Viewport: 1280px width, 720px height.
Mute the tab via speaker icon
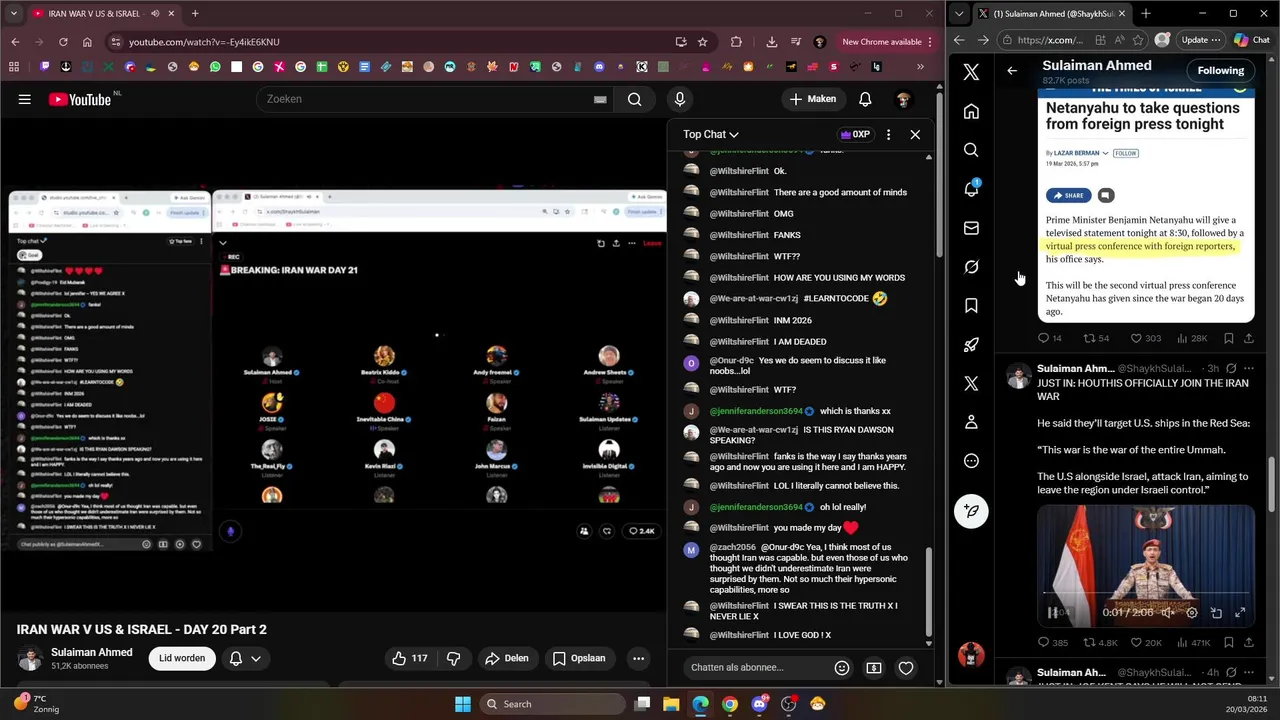155,13
